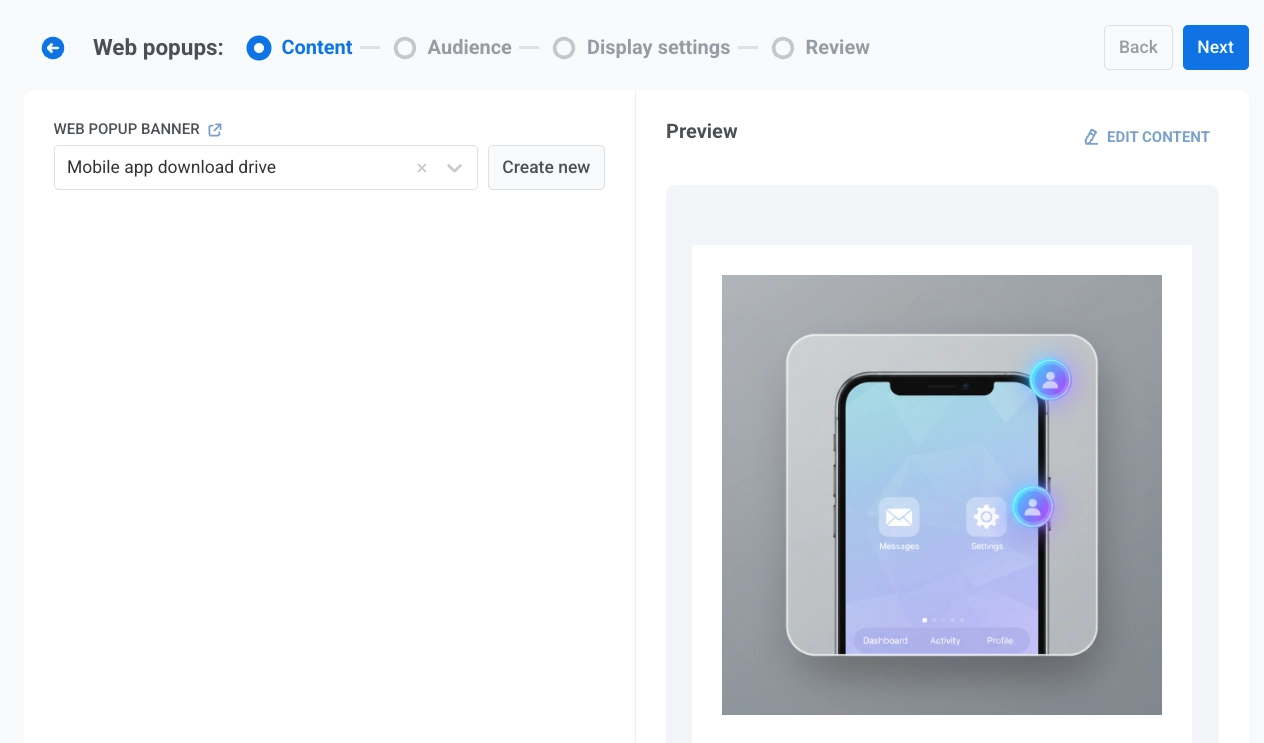This screenshot has width=1264, height=743.
Task: Click the pencil icon beside Edit Content
Action: click(x=1091, y=137)
